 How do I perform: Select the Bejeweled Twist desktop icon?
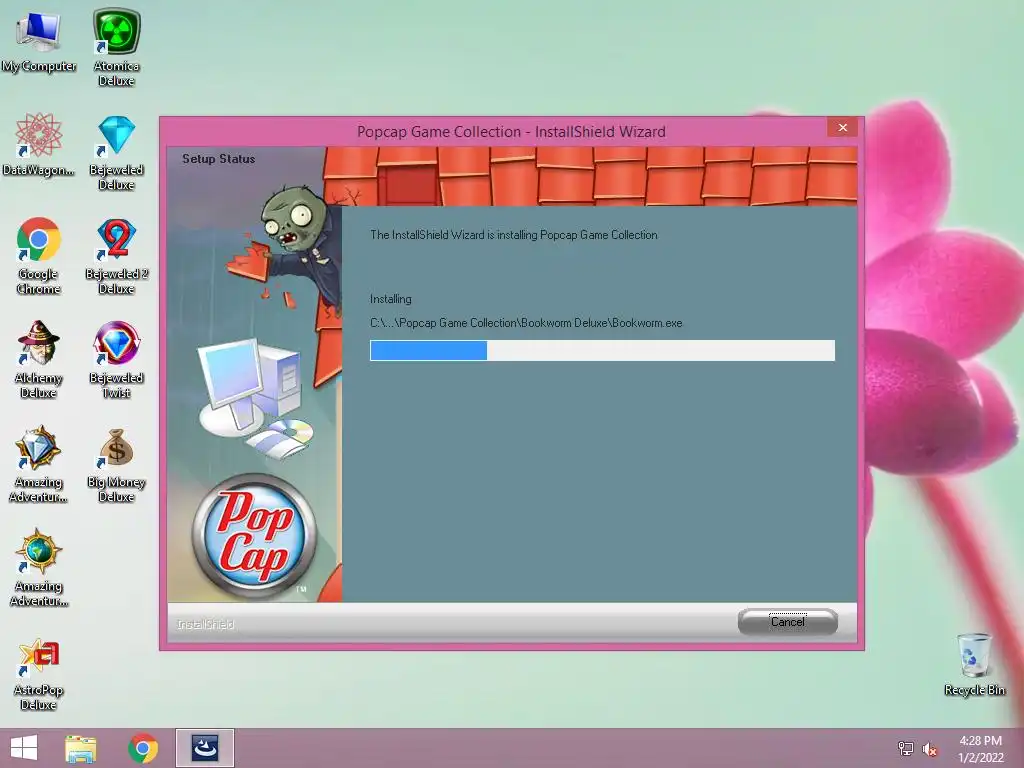[x=116, y=360]
